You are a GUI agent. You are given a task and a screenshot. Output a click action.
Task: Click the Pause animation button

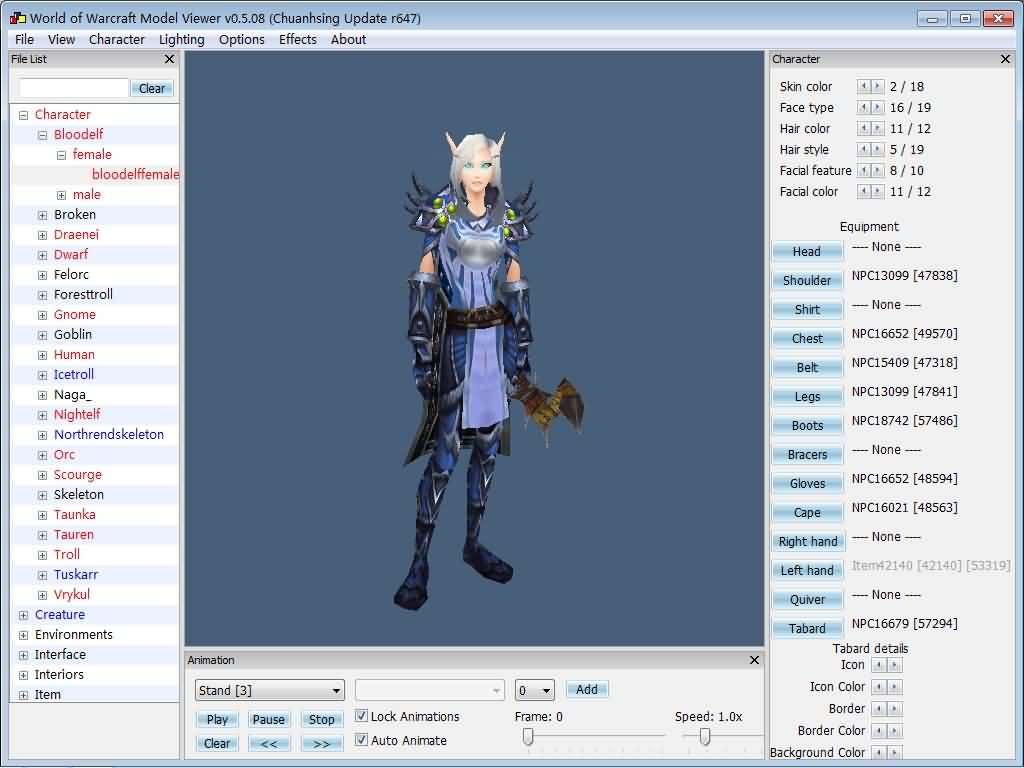(x=268, y=719)
